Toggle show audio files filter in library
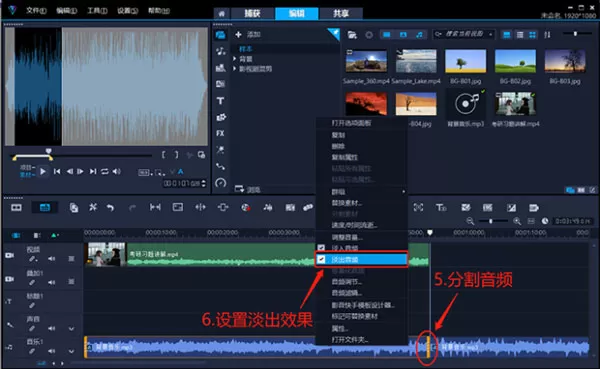 coord(419,35)
